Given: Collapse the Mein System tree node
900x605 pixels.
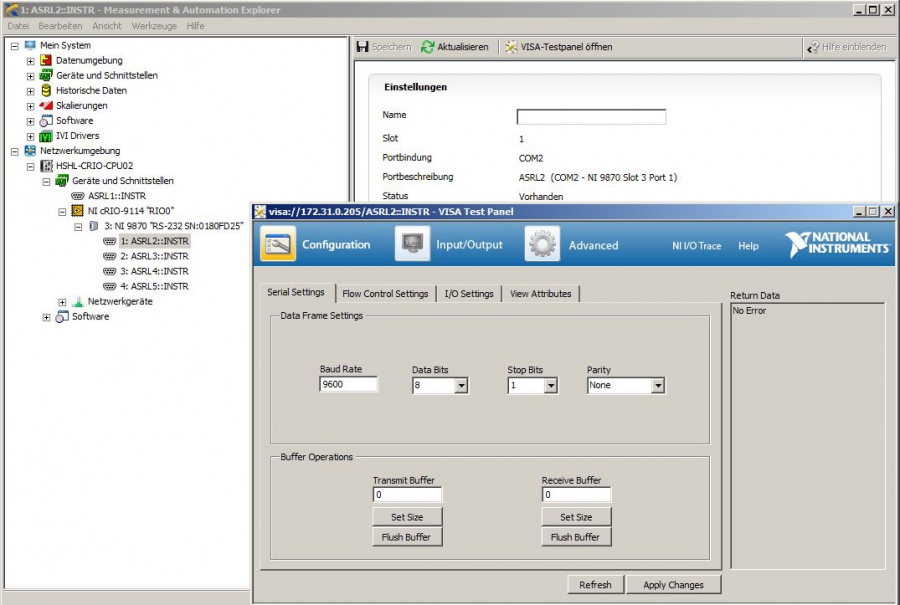Looking at the screenshot, I should (x=14, y=45).
